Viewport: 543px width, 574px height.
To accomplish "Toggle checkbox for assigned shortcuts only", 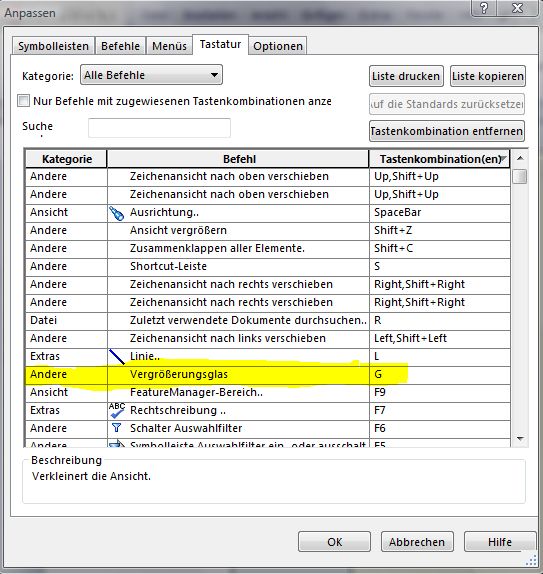I will 23,101.
